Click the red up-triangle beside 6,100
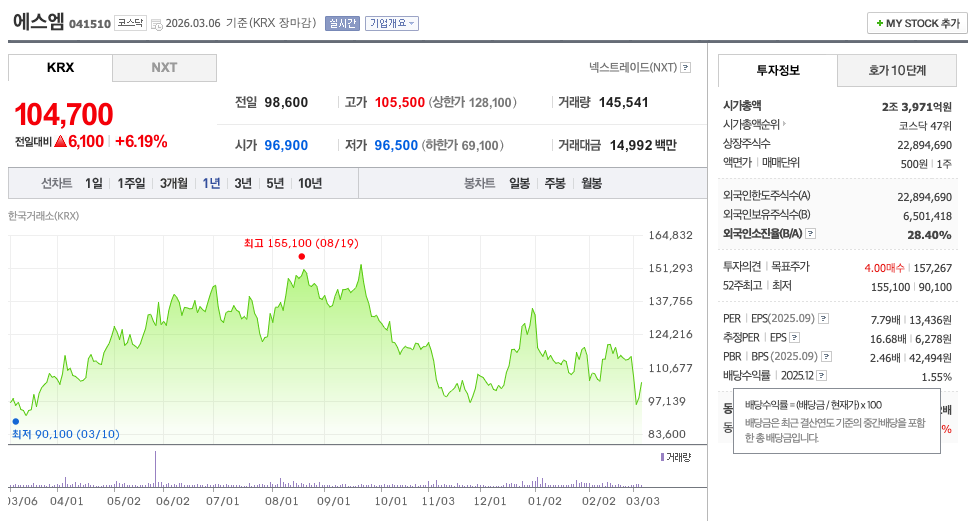974x521 pixels. point(60,142)
